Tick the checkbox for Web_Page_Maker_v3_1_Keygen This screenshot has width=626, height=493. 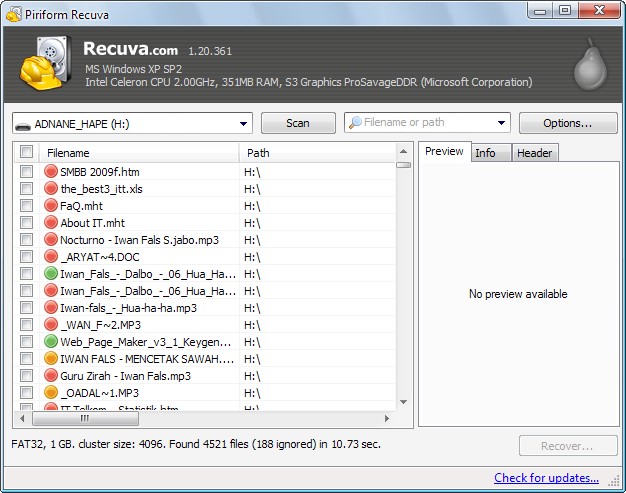coord(26,342)
